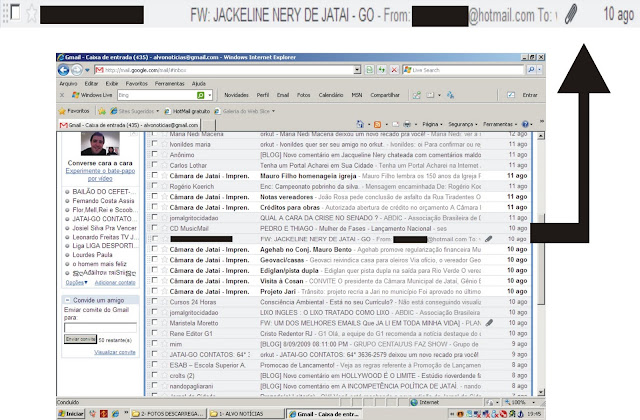This screenshot has height=420, width=640.
Task: Click Internet Explorer quick launch icon
Action: 116,414
